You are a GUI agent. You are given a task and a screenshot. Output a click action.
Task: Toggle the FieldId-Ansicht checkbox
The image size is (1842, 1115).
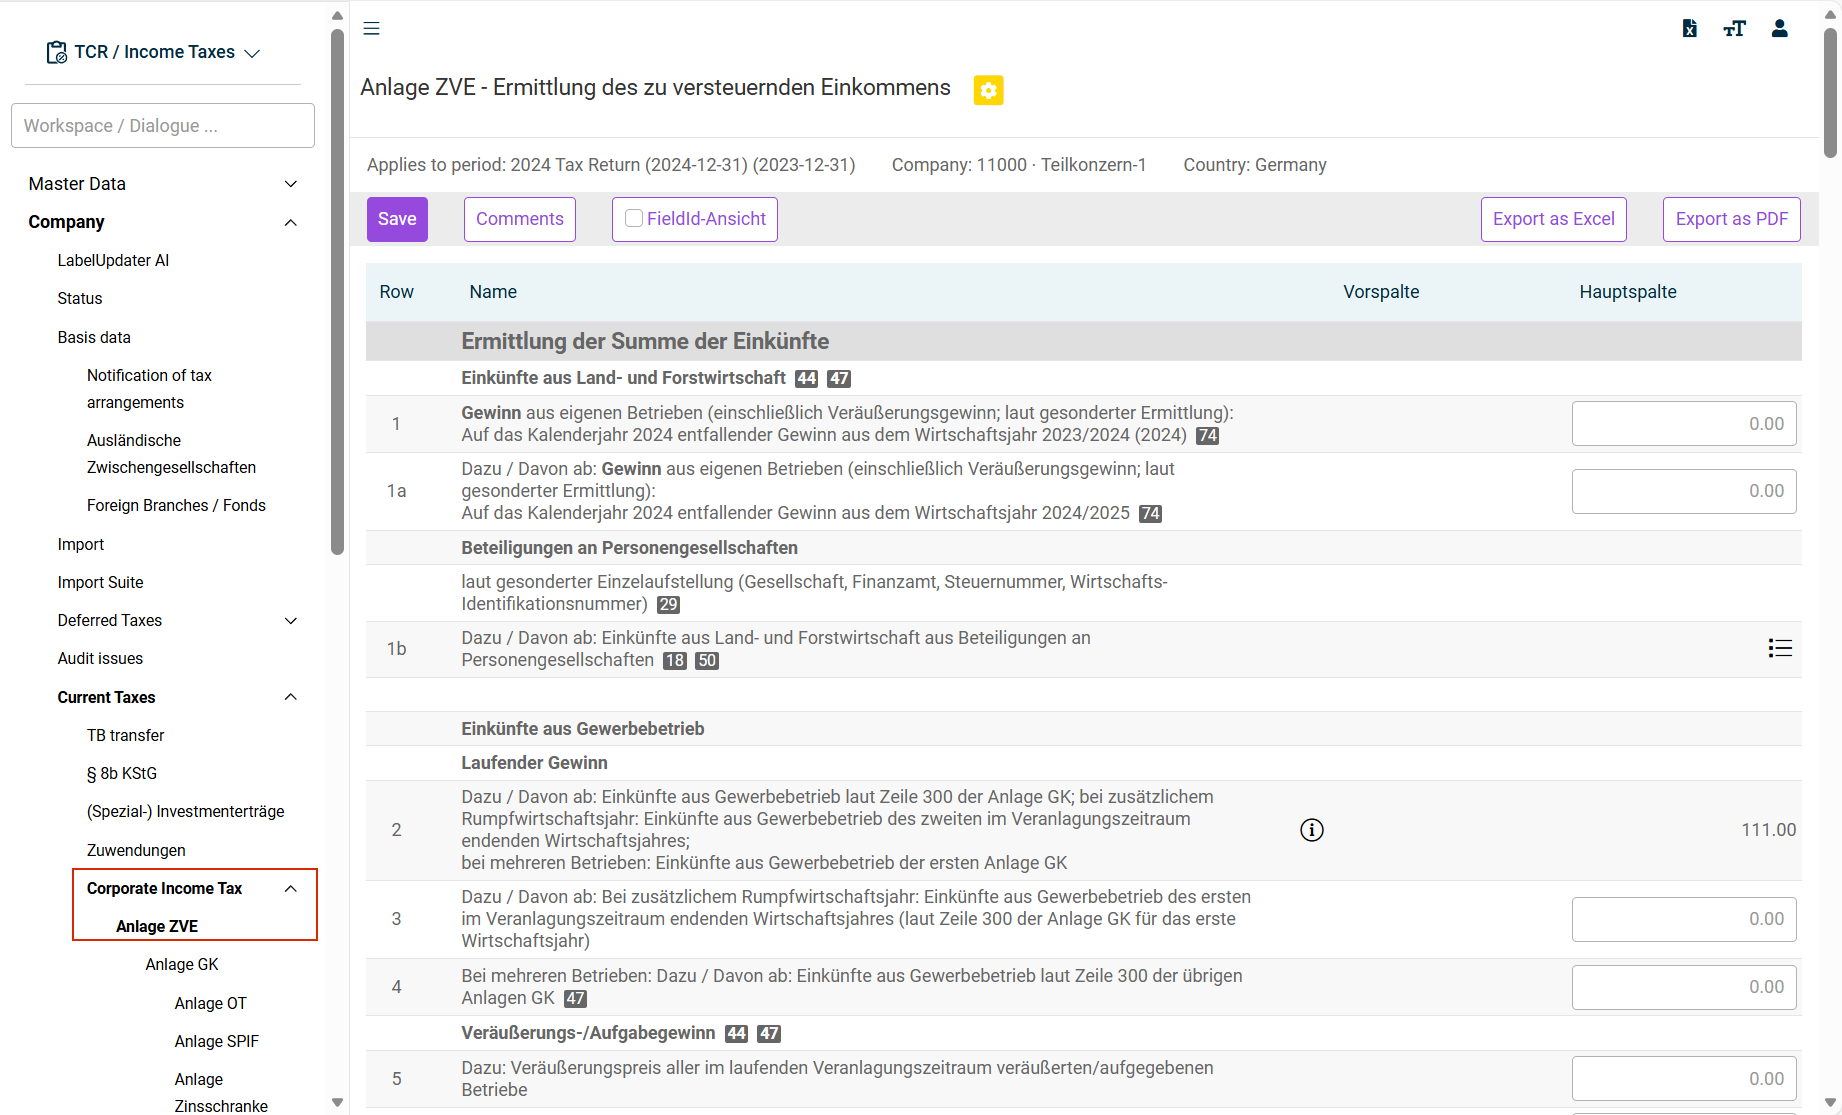pos(634,218)
